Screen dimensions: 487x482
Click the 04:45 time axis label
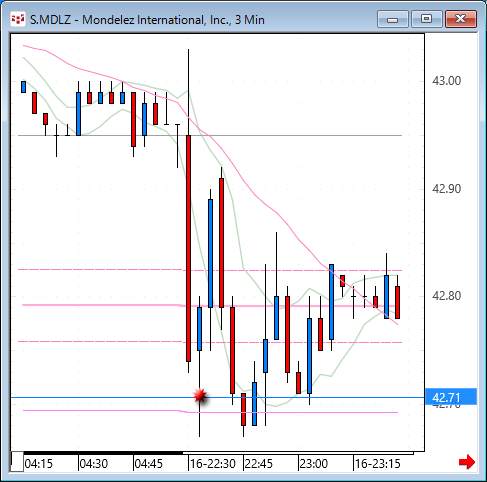tap(149, 464)
